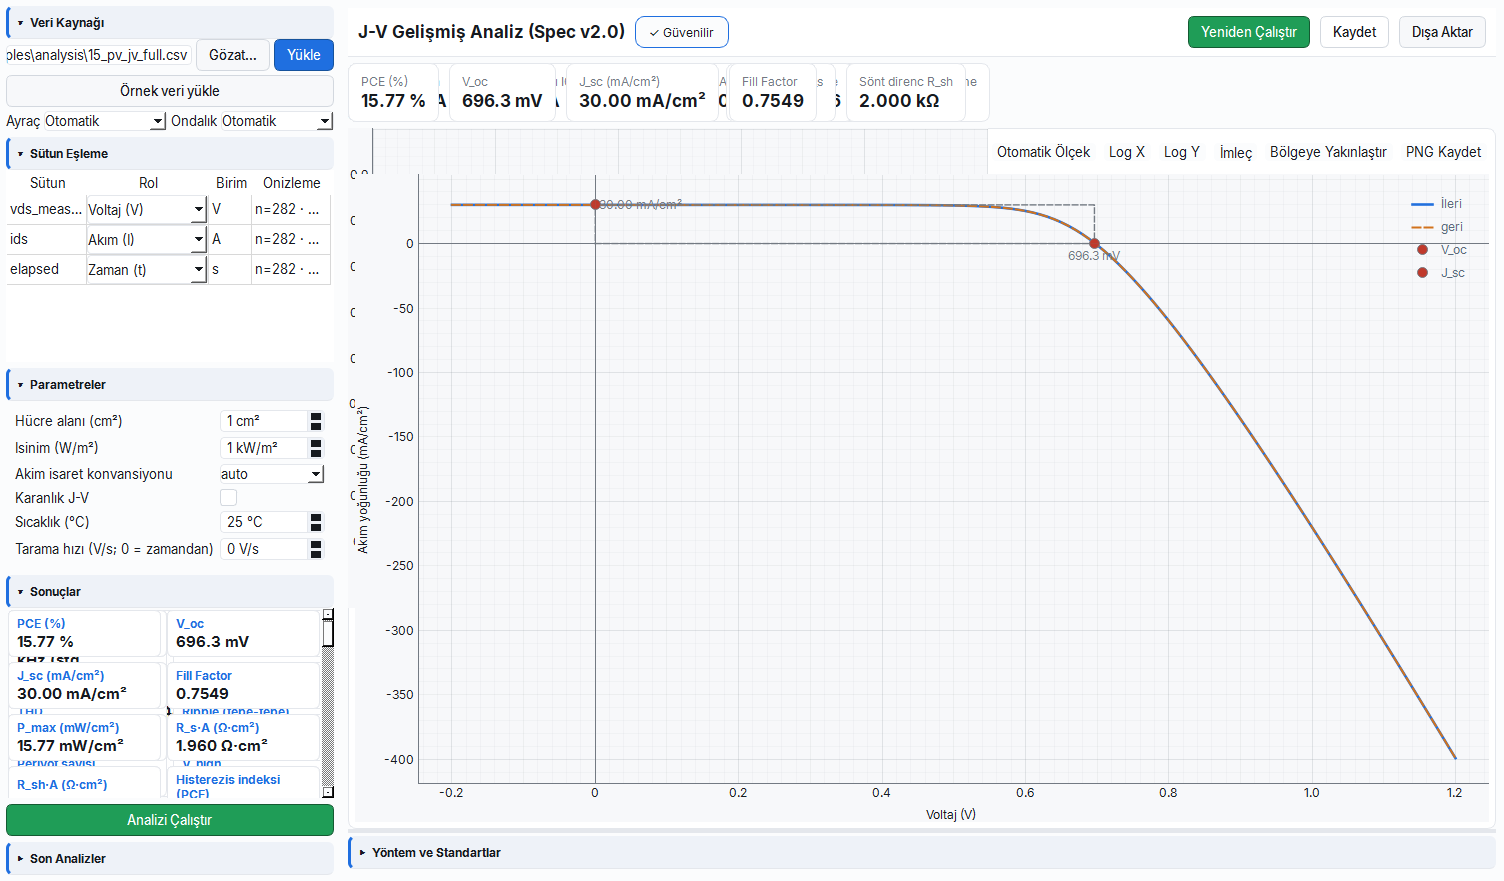Click PNG Kaydet in the plot toolbar

1443,152
